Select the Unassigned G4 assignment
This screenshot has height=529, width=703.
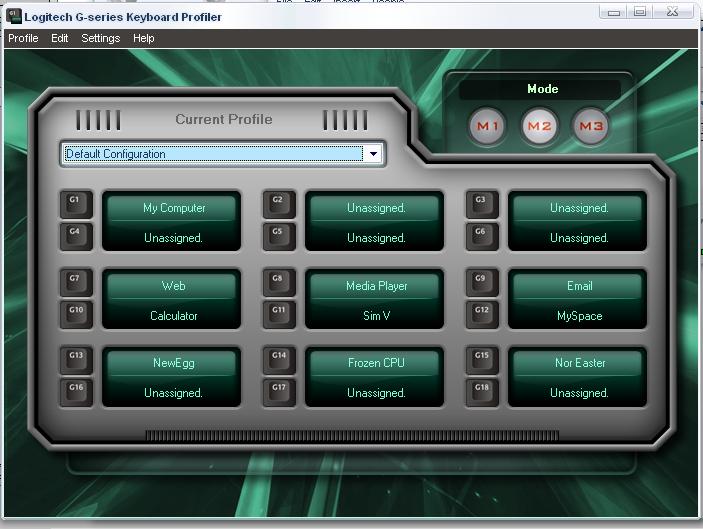point(173,238)
